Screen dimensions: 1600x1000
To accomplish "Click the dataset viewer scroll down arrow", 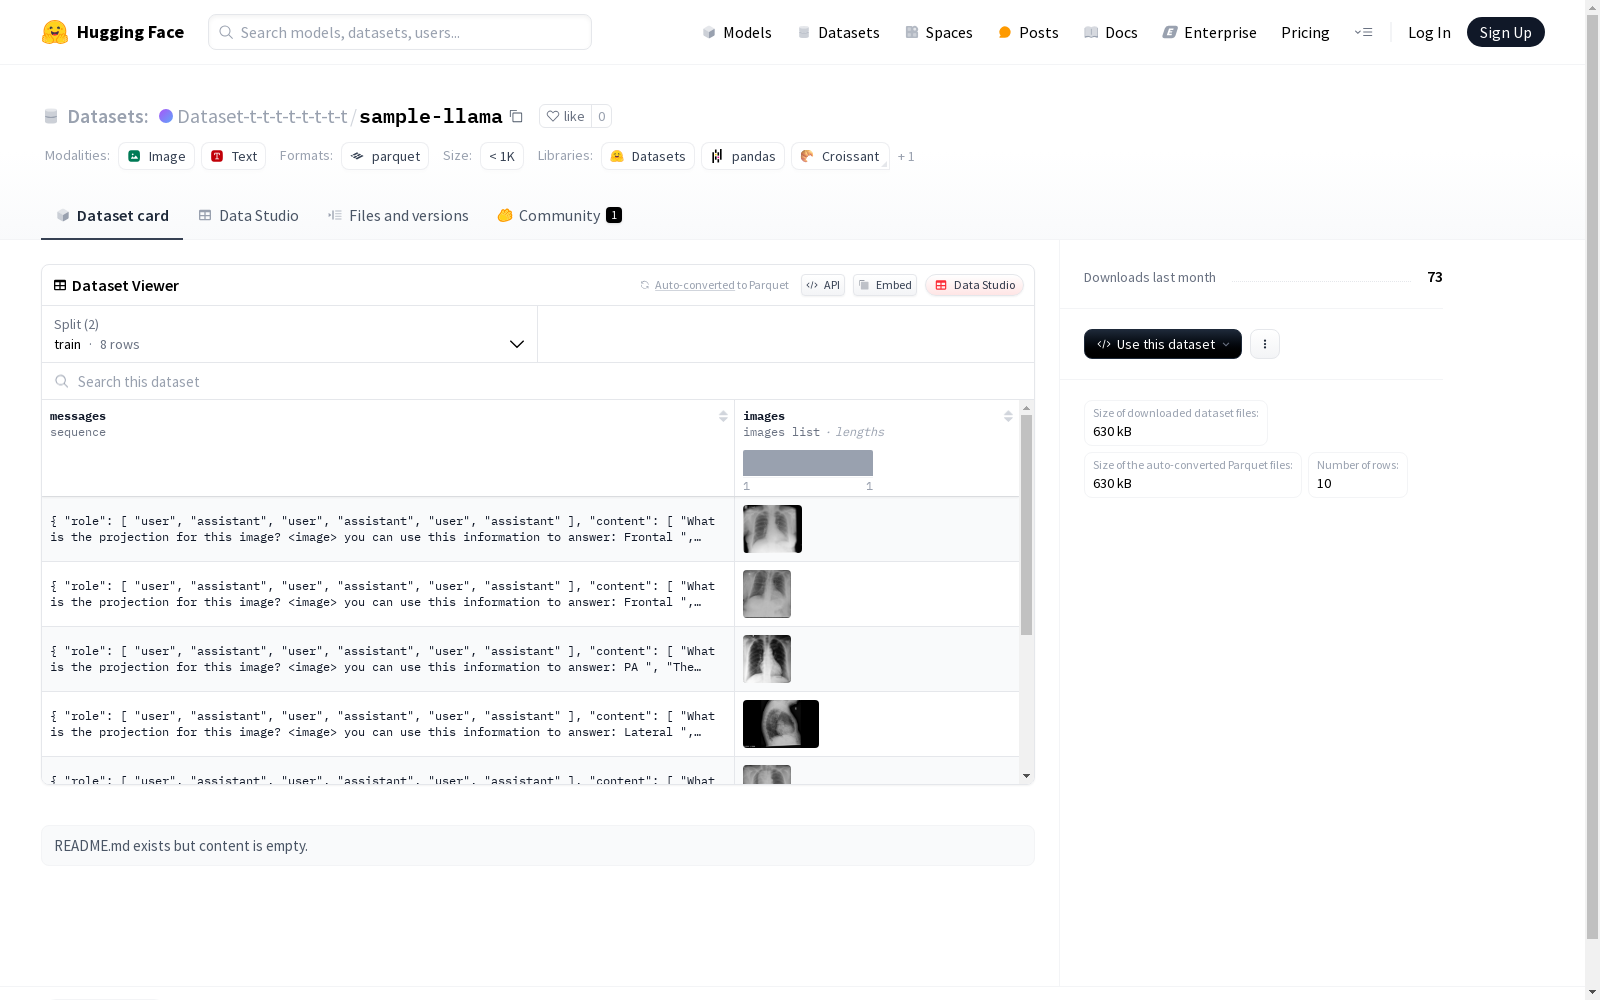I will (x=1026, y=776).
